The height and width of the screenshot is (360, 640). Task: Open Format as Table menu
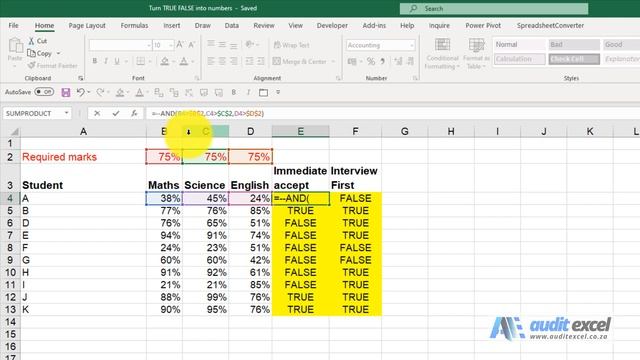pyautogui.click(x=476, y=53)
